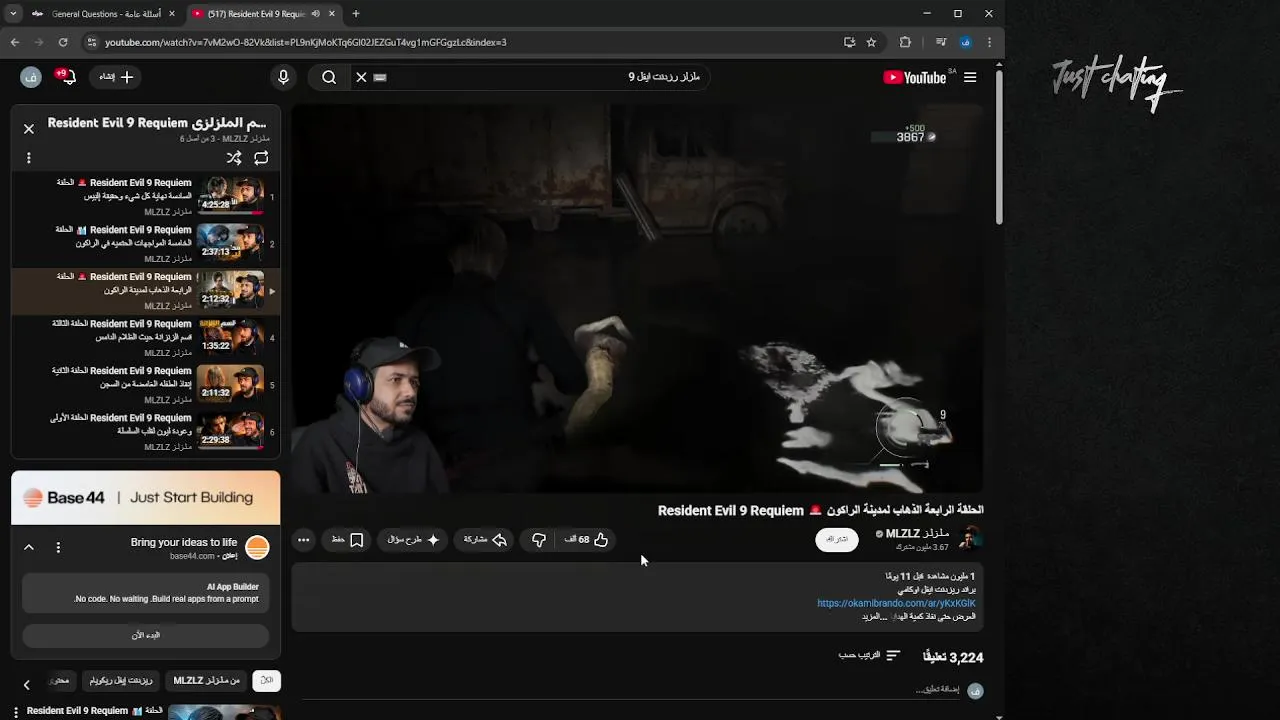Open Chrome media controls icon
Viewport: 1280px width, 720px height.
(941, 42)
